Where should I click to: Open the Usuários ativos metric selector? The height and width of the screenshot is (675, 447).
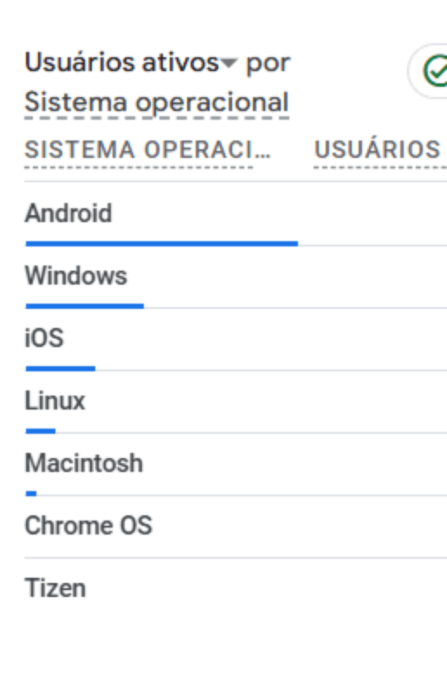point(130,63)
